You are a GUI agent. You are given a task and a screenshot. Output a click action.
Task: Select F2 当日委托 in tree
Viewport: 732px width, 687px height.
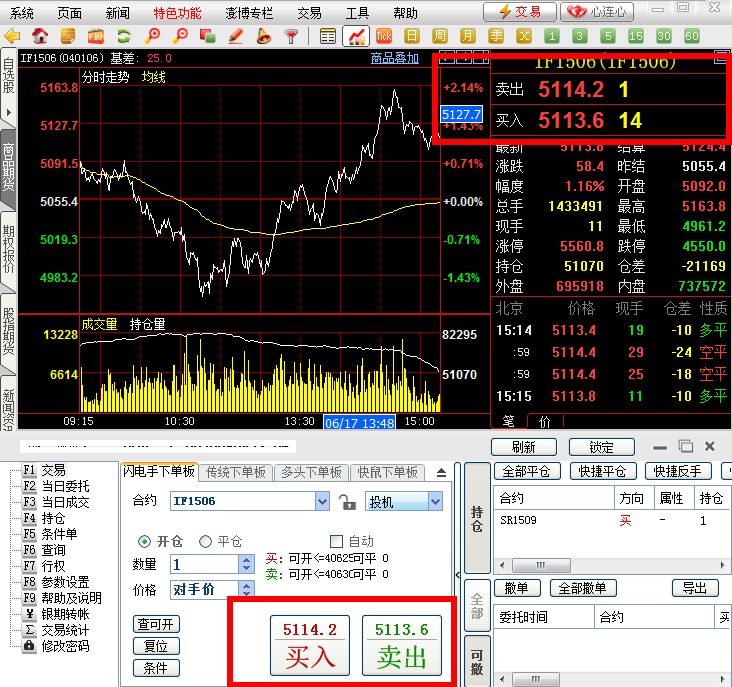(x=56, y=486)
